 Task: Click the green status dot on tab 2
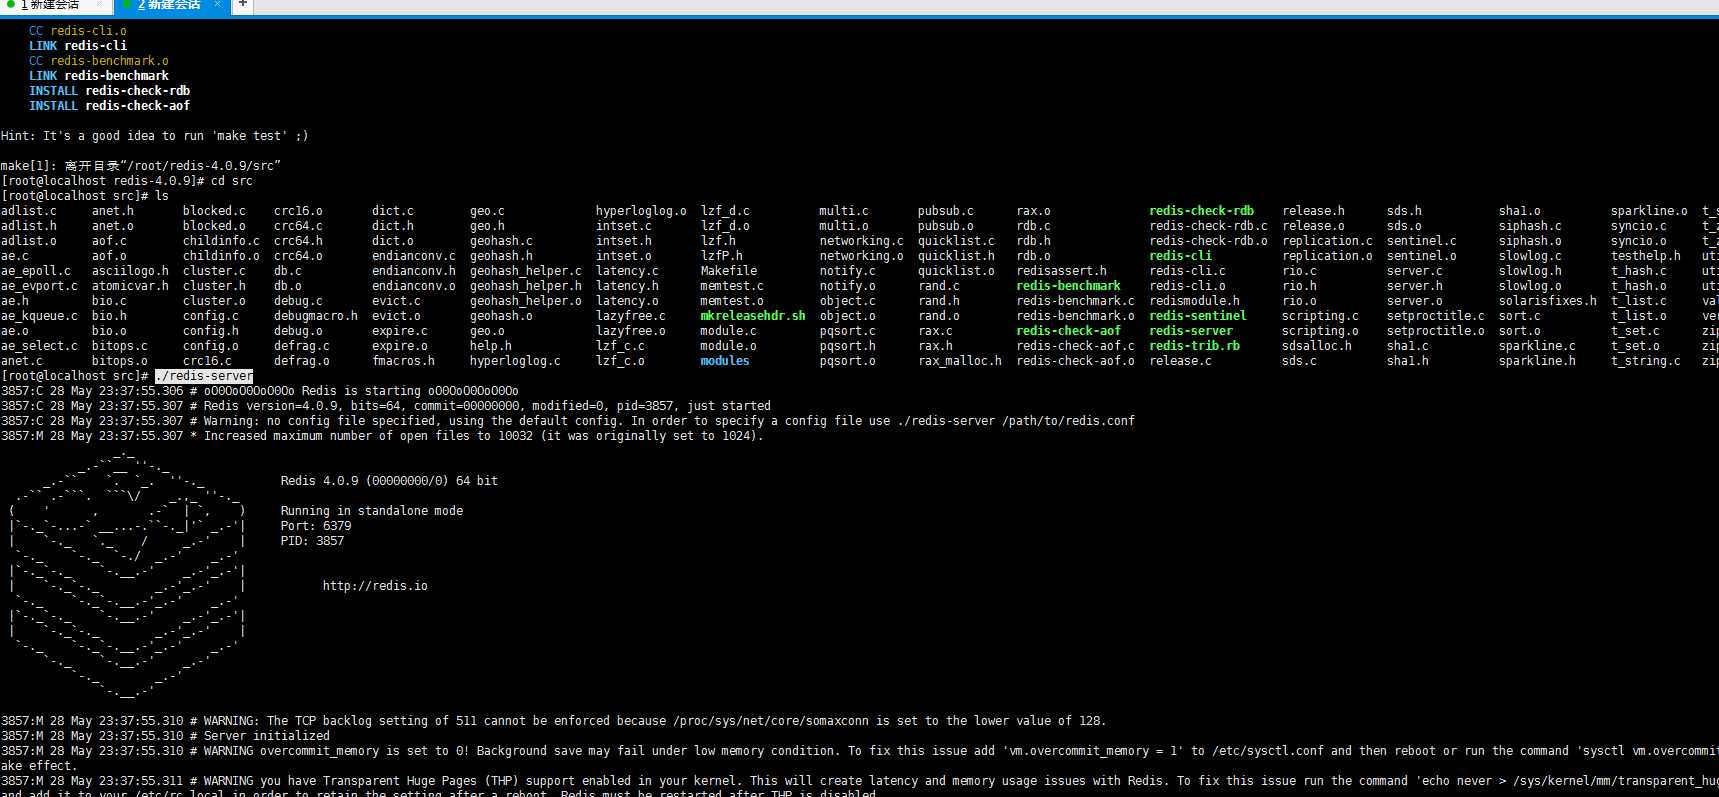pos(126,4)
